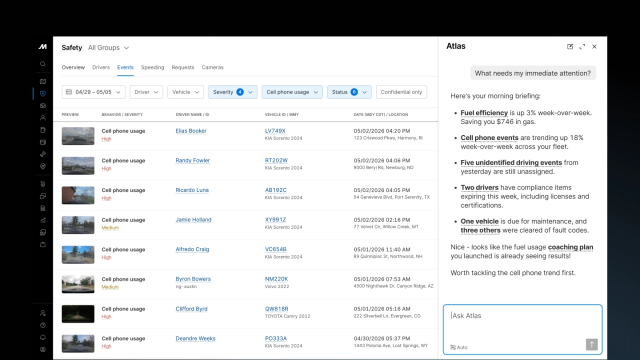This screenshot has height=360, width=640.
Task: Click the Cell phone events link in Atlas
Action: 489,138
